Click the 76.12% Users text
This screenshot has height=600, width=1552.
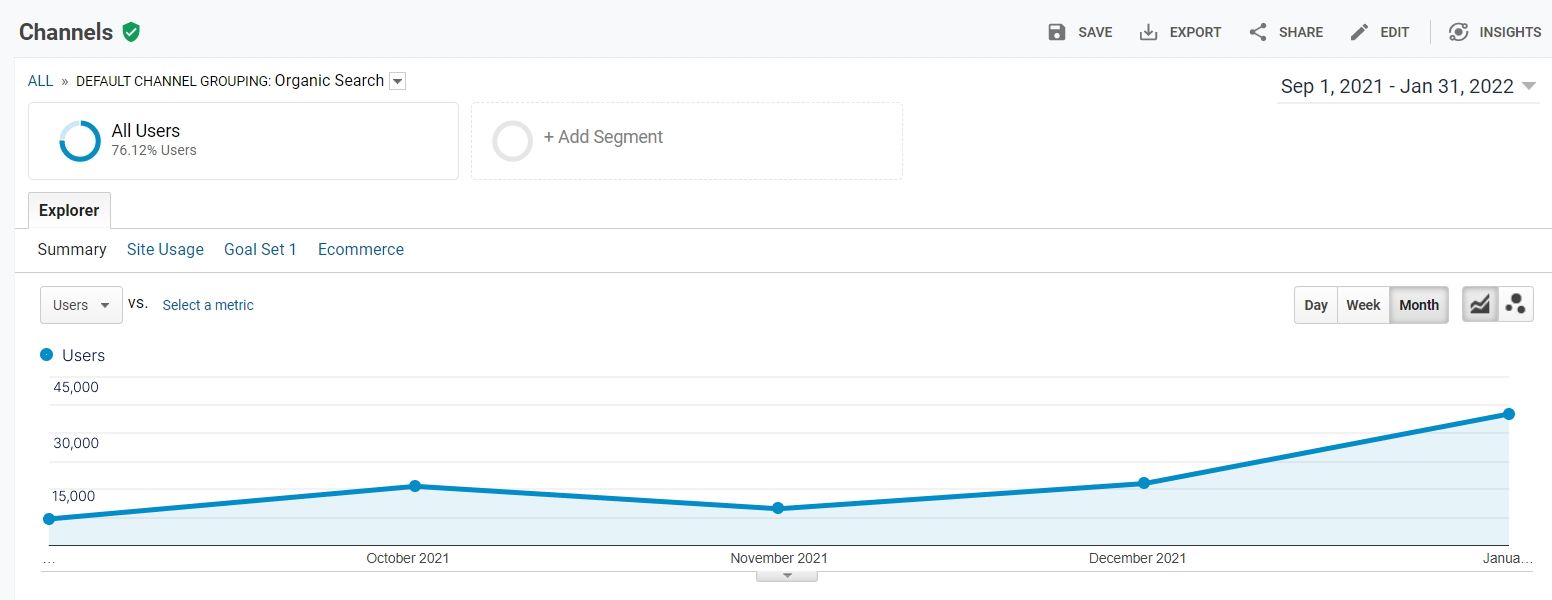coord(154,151)
